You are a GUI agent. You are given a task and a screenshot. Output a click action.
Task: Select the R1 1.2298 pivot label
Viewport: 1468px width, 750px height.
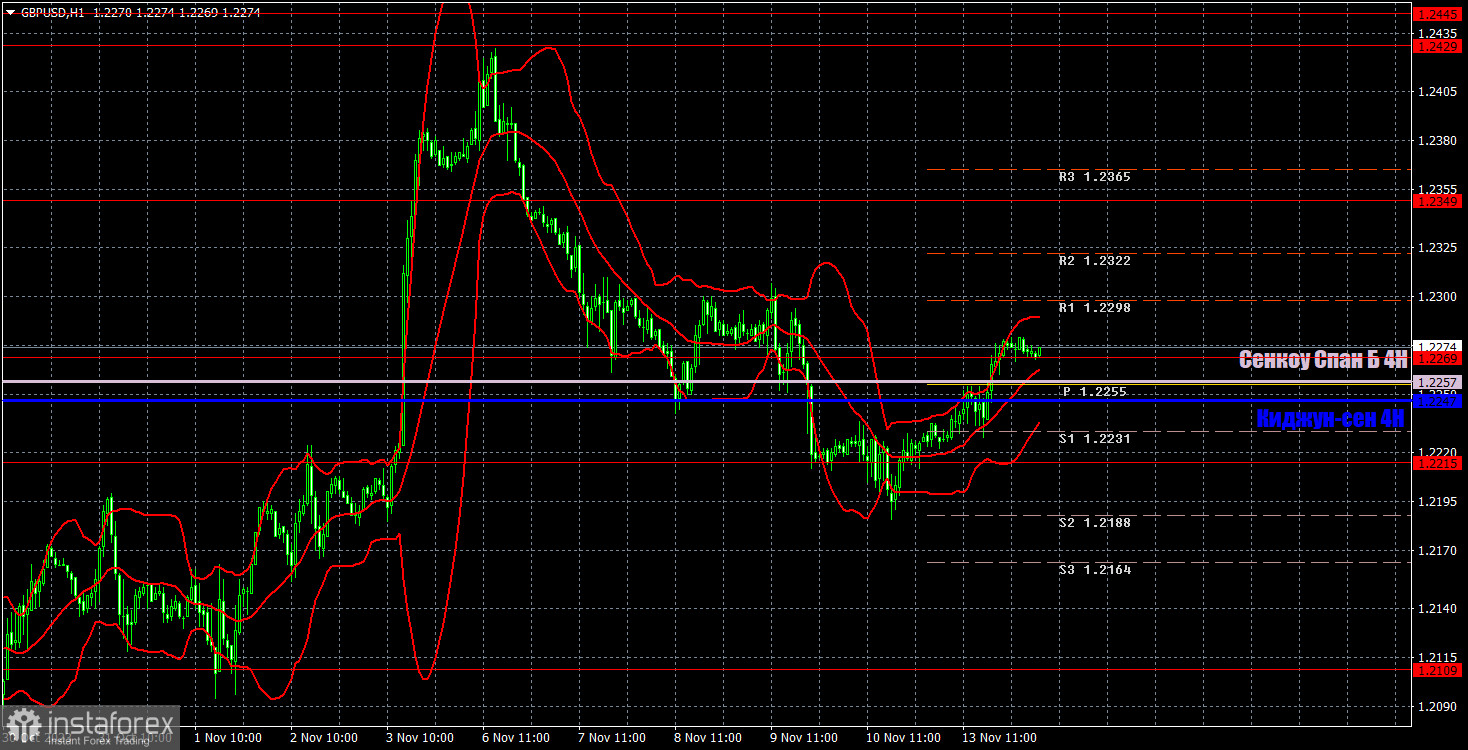(1095, 308)
